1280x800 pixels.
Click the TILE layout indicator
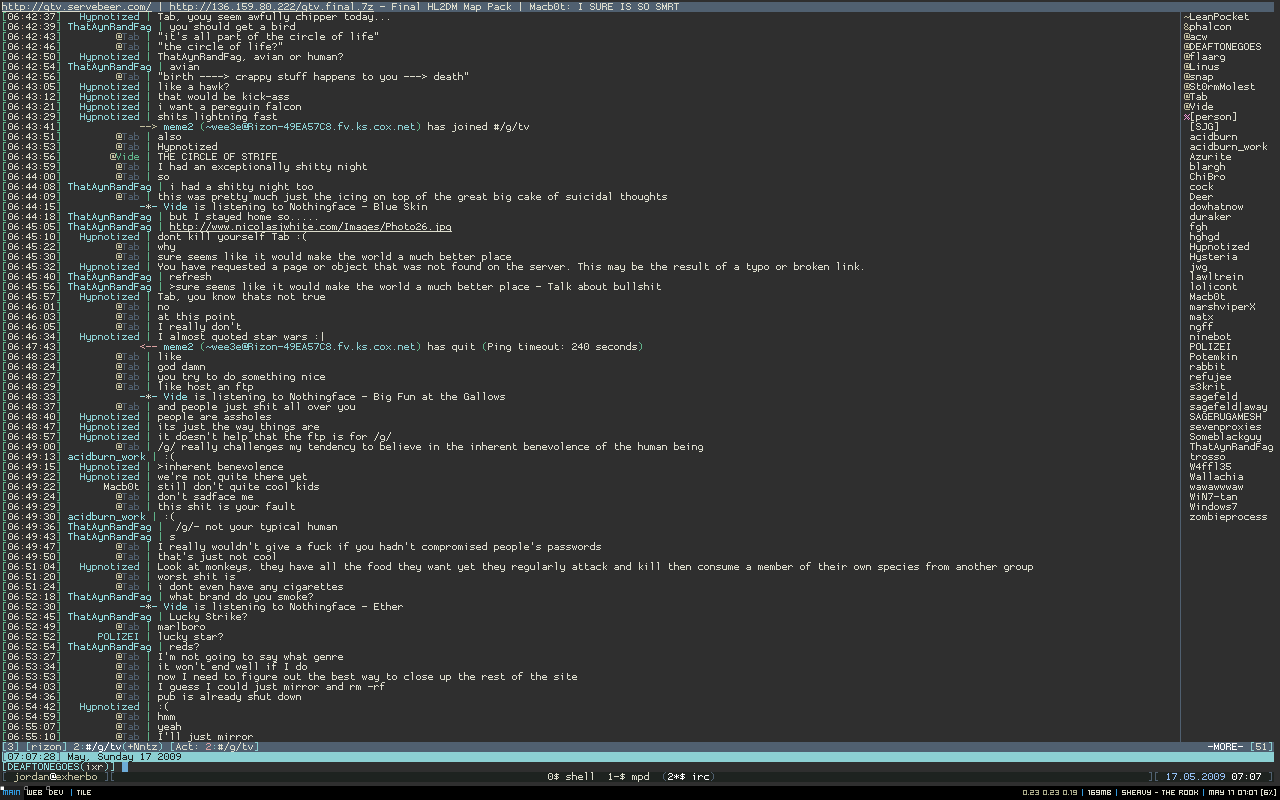tap(83, 792)
